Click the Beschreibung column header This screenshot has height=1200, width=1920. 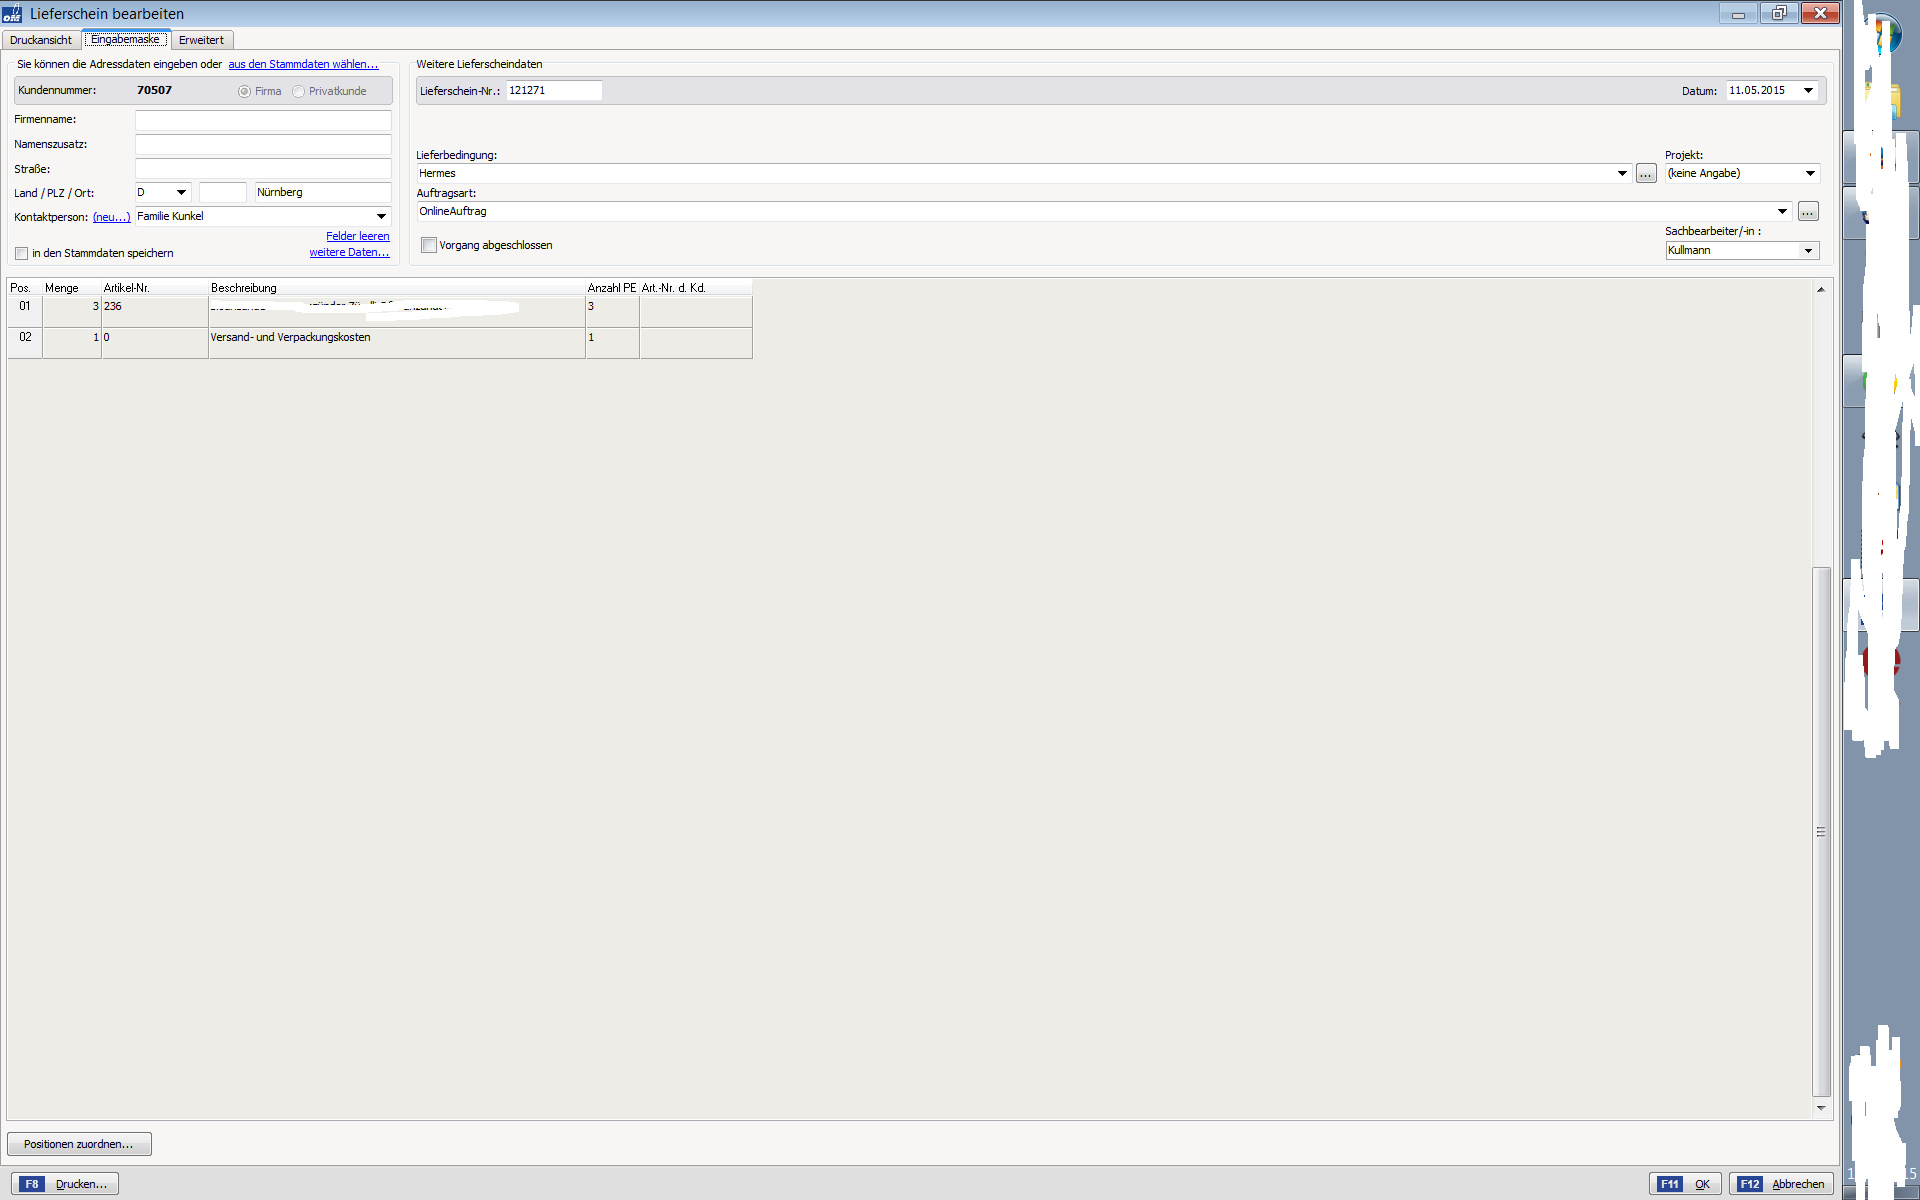click(x=396, y=288)
